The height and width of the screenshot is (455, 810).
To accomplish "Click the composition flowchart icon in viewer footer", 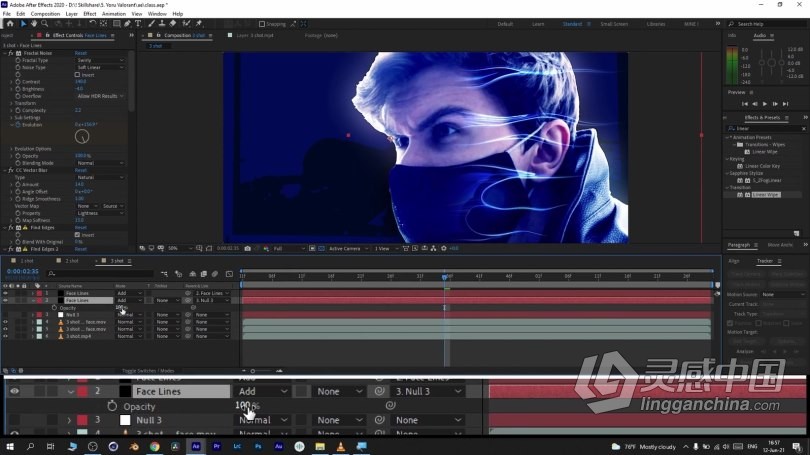I will (x=433, y=248).
